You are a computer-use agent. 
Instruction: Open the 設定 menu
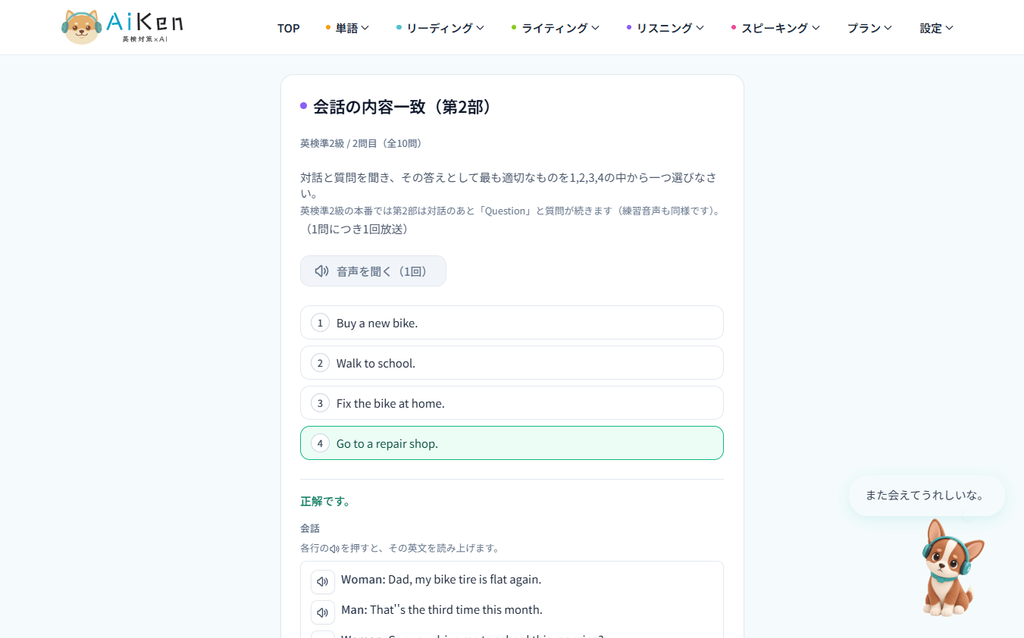coord(936,28)
